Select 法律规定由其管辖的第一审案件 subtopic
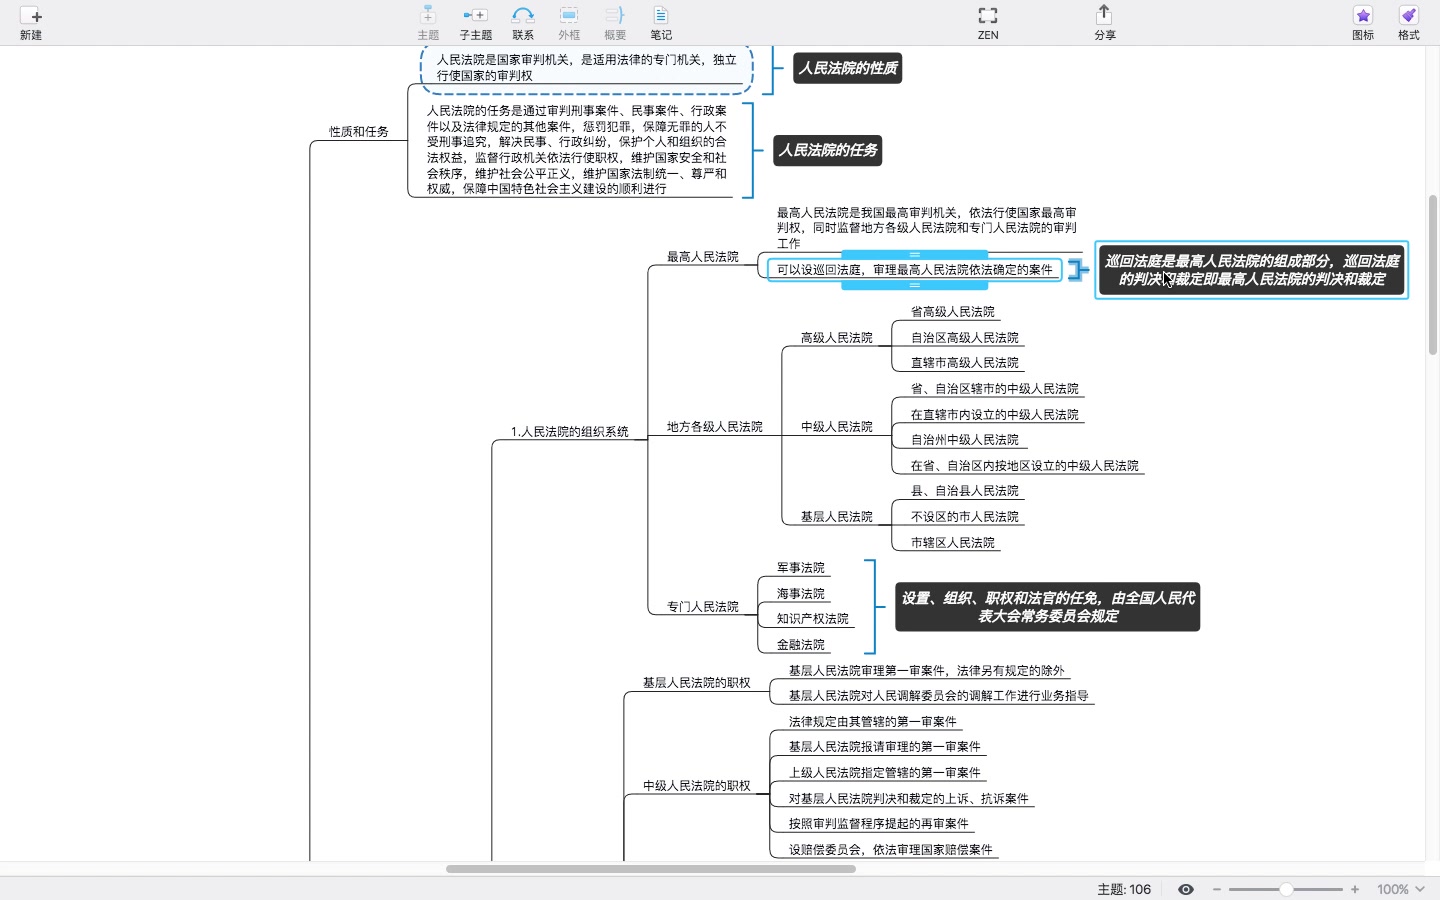Image resolution: width=1440 pixels, height=900 pixels. tap(873, 722)
